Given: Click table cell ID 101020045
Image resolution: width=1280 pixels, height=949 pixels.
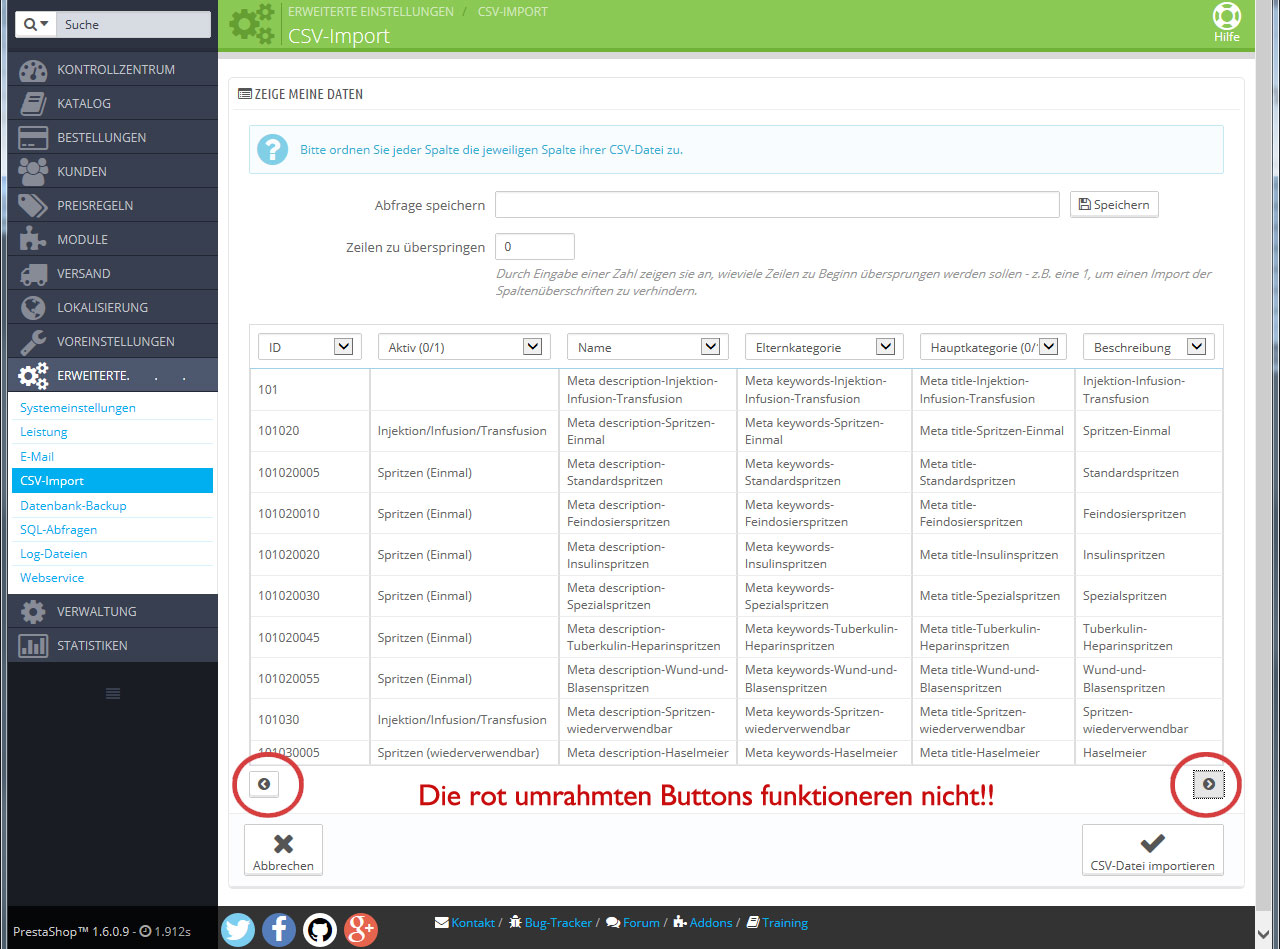Looking at the screenshot, I should pyautogui.click(x=289, y=637).
